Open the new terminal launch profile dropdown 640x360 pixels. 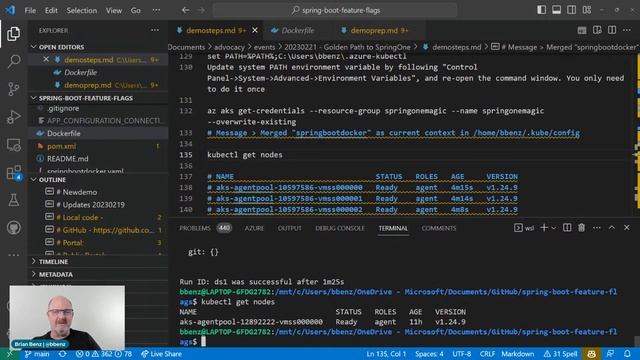[554, 228]
